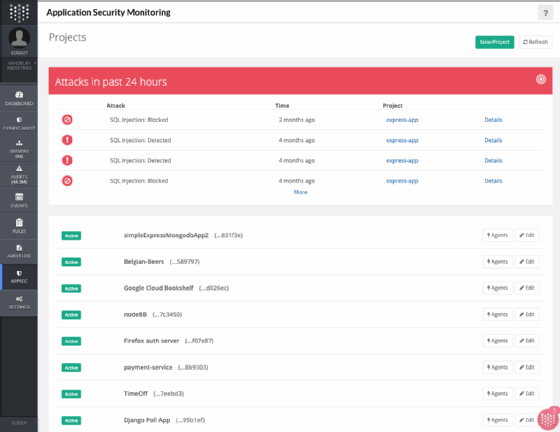Open the Events sidebar item
The image size is (560, 432).
pyautogui.click(x=19, y=200)
